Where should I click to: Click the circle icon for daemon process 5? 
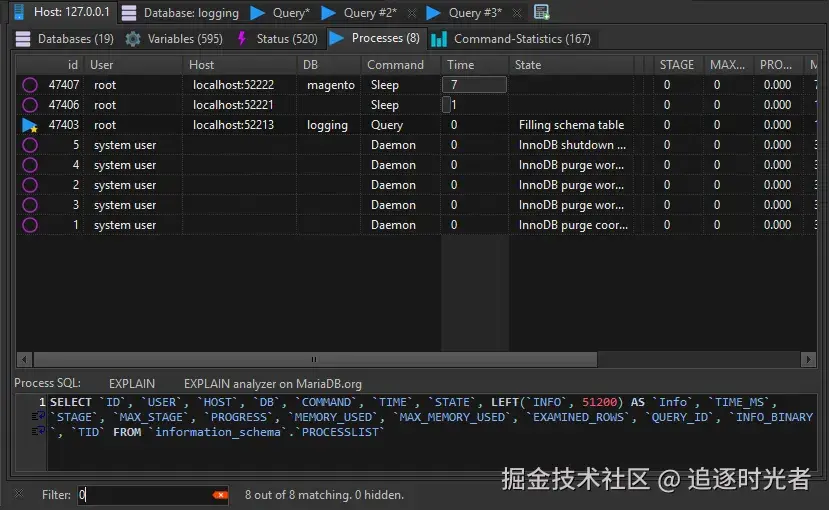point(29,145)
